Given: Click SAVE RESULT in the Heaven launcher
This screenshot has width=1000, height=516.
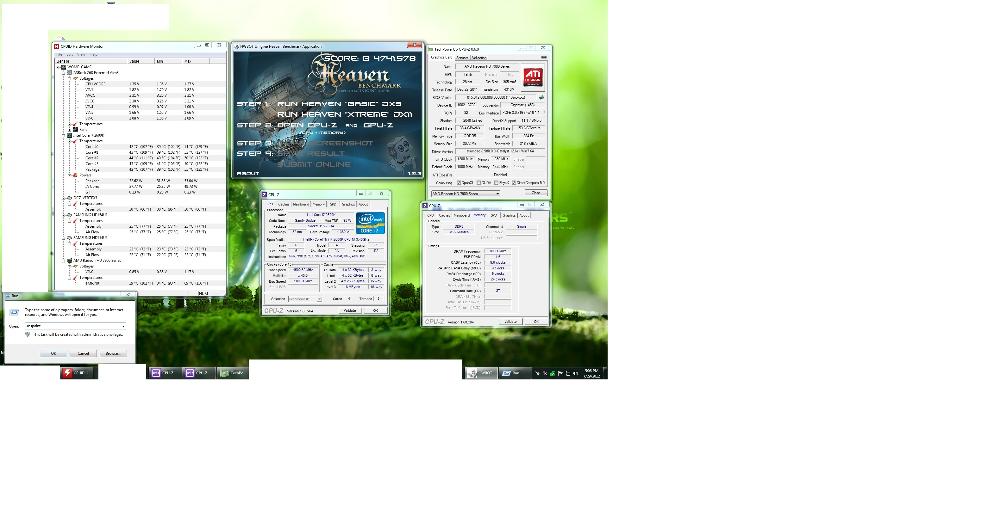Looking at the screenshot, I should (x=311, y=154).
